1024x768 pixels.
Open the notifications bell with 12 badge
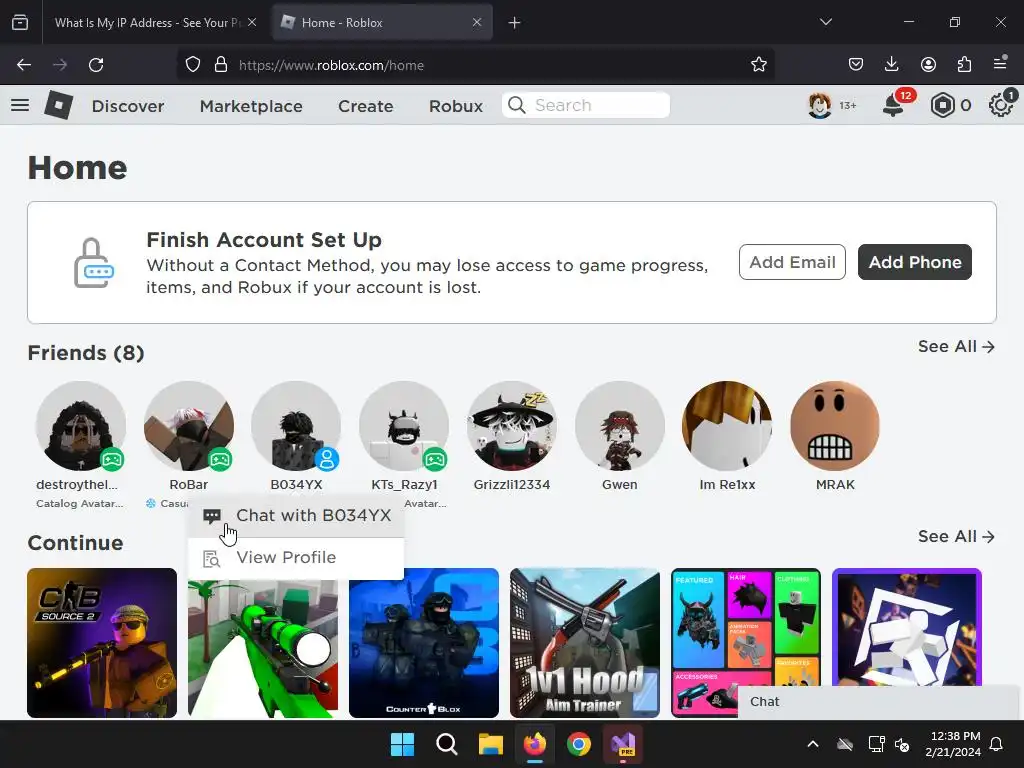pos(893,105)
